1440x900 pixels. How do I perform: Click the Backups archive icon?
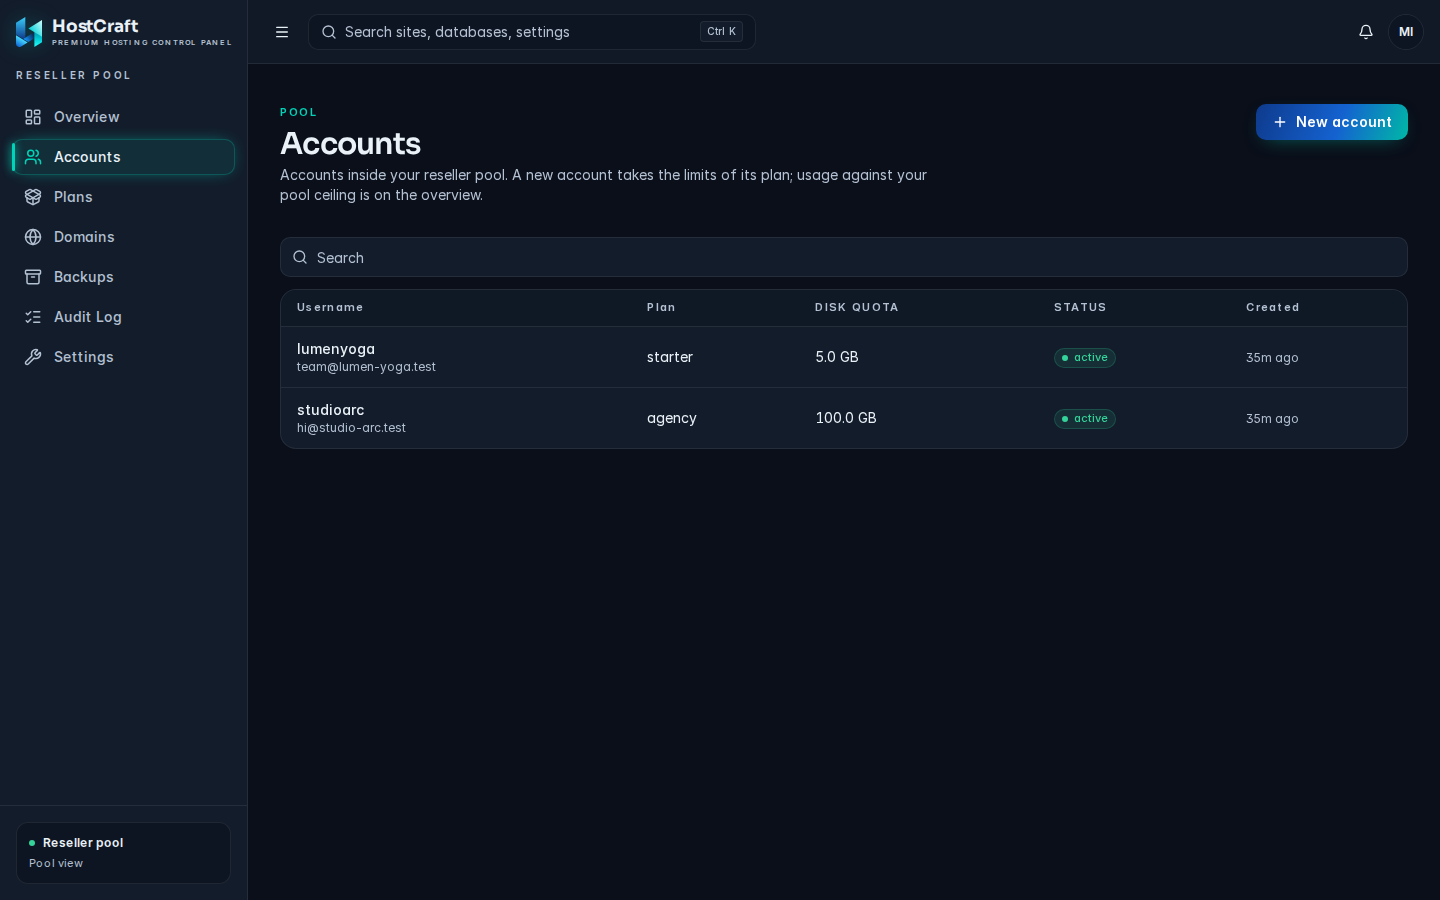33,277
